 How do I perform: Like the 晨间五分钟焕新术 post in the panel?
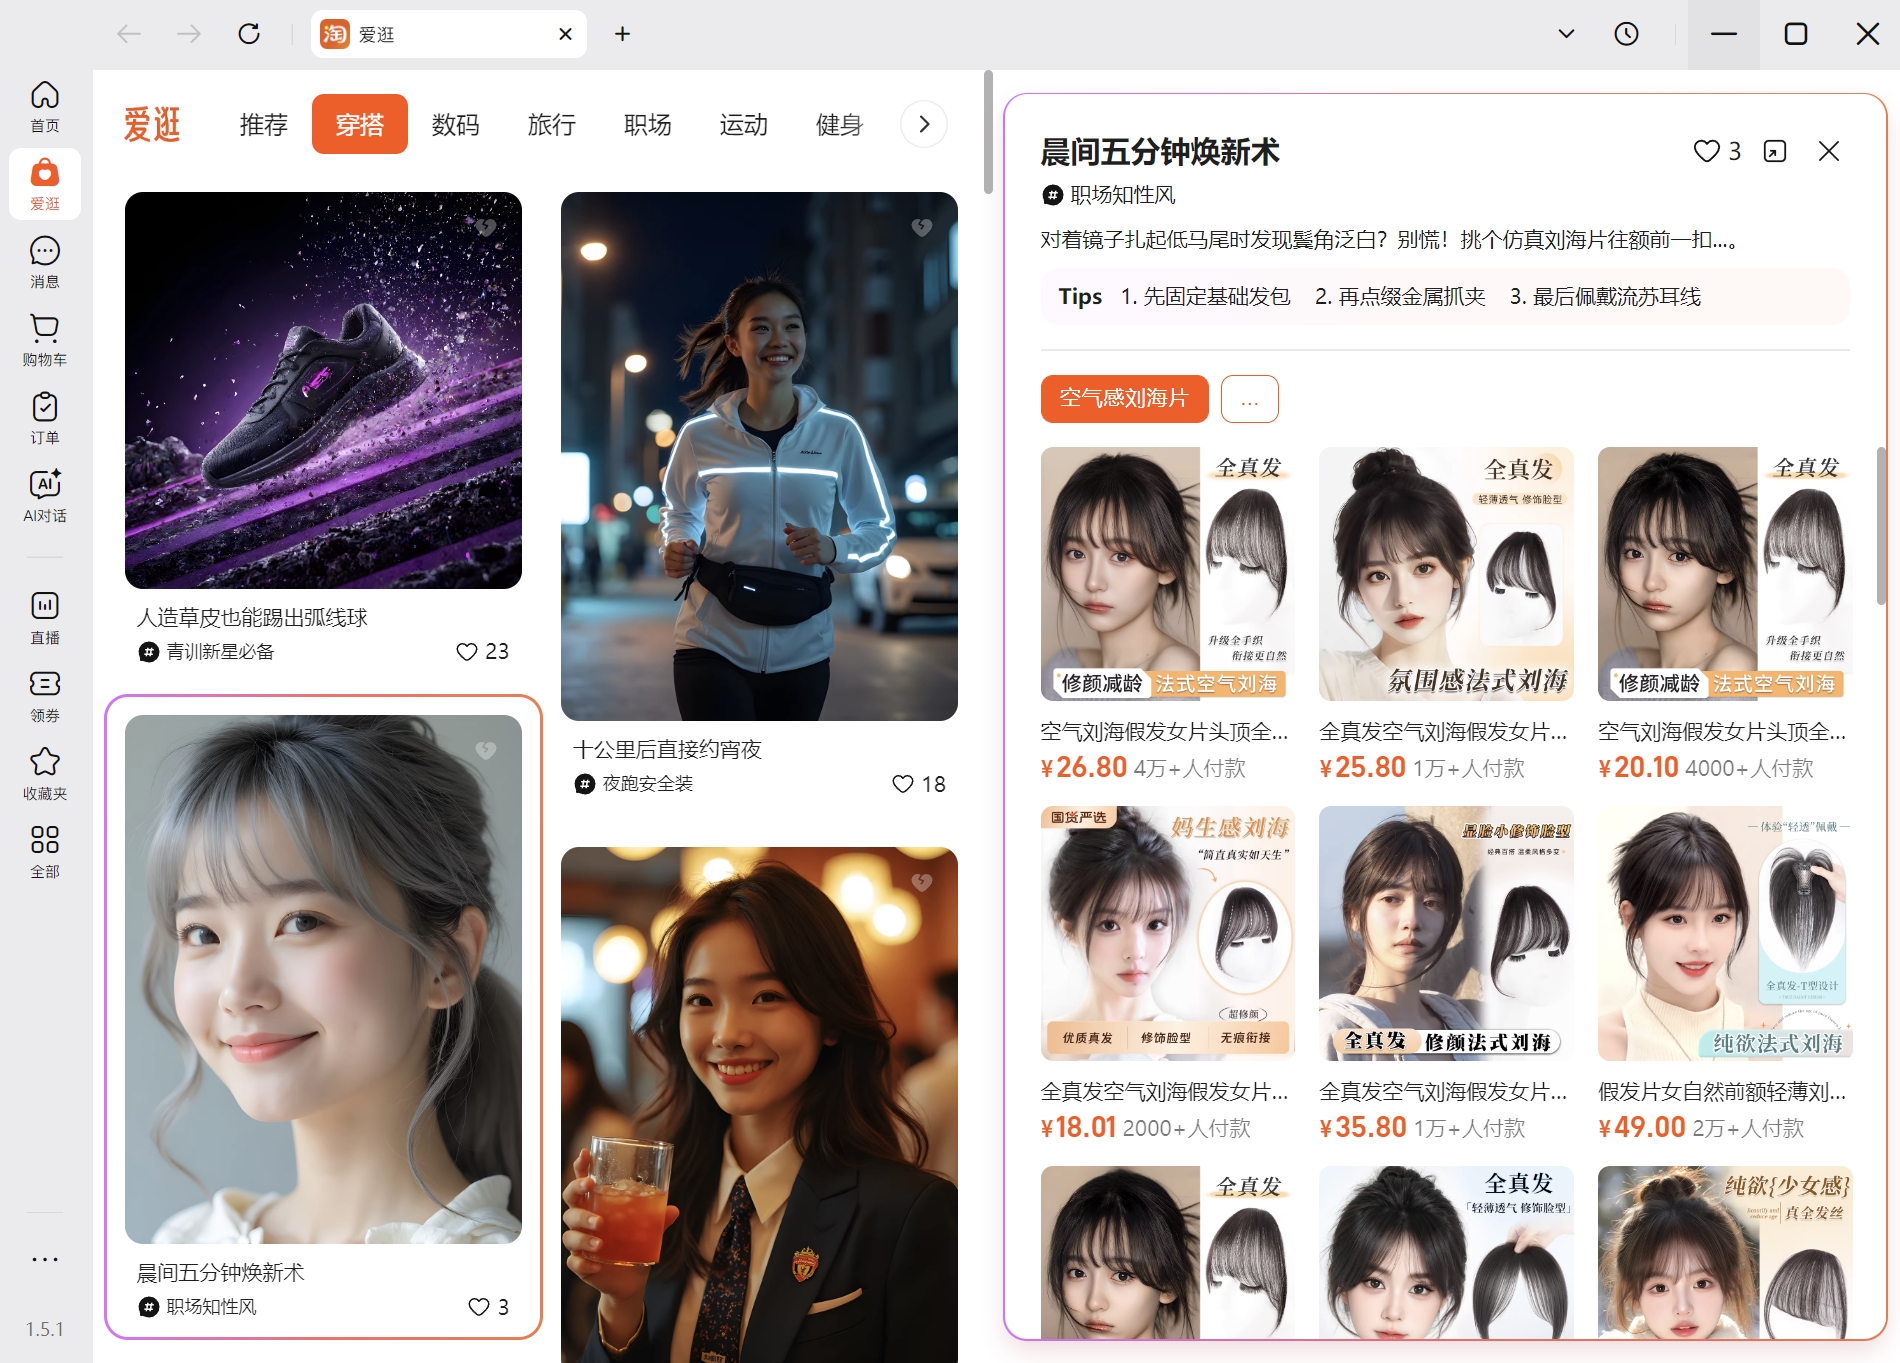pos(1706,151)
